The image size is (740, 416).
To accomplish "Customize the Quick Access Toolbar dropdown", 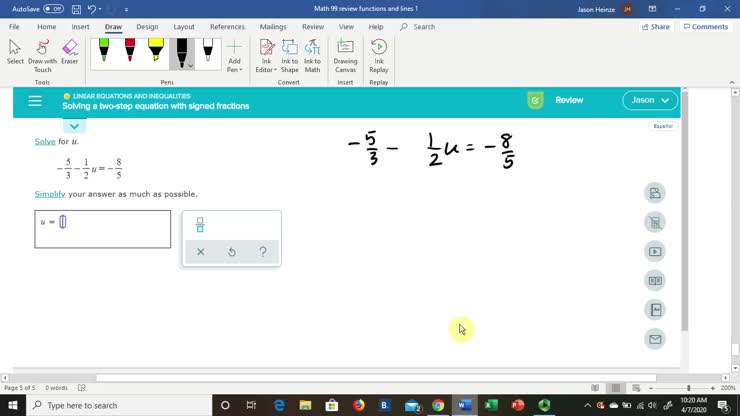I will pos(126,9).
